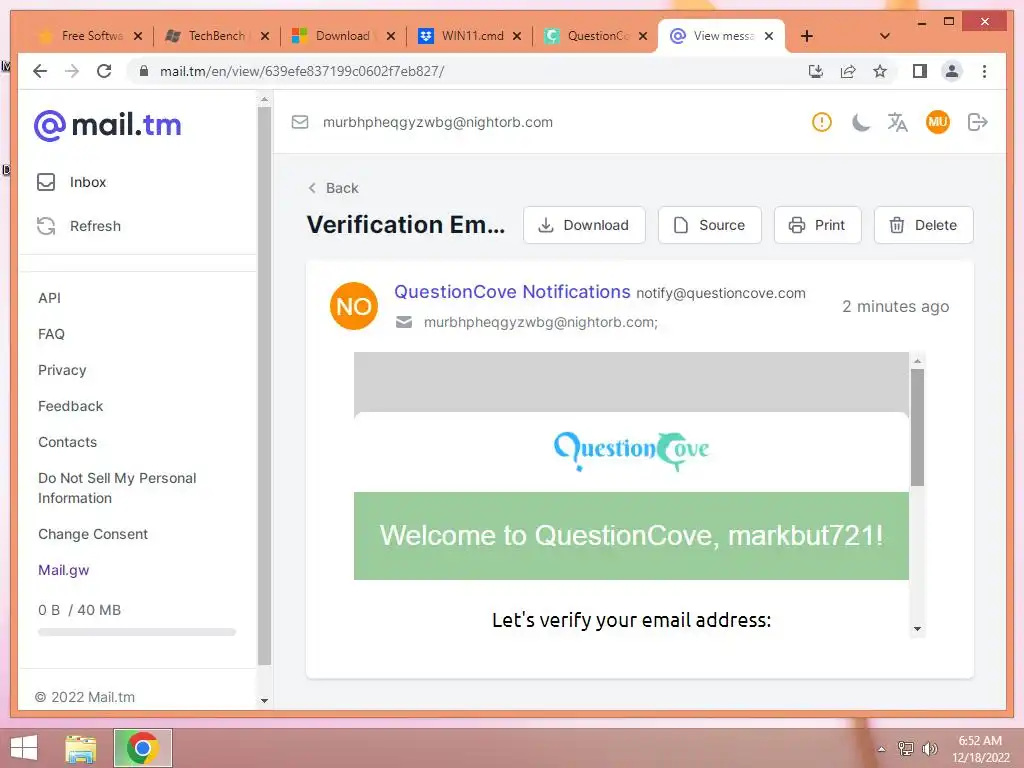The width and height of the screenshot is (1024, 768).
Task: Click the small envelope icon before the recipient address
Action: coord(404,322)
